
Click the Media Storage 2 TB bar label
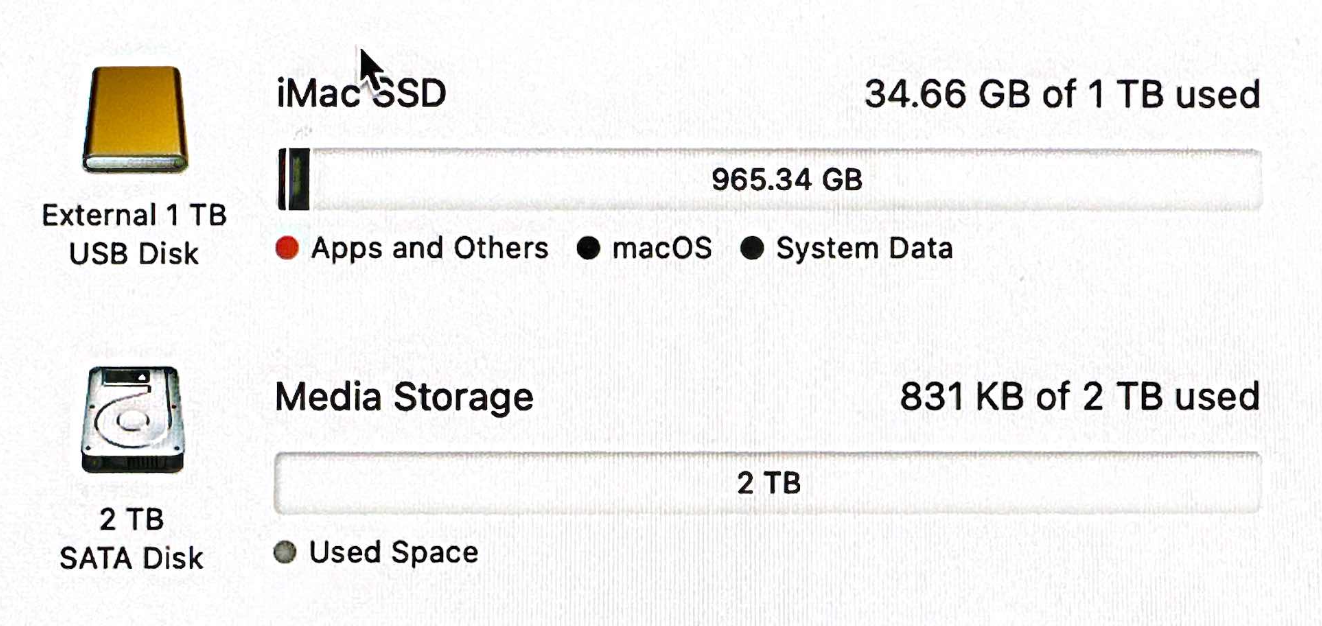[x=768, y=484]
